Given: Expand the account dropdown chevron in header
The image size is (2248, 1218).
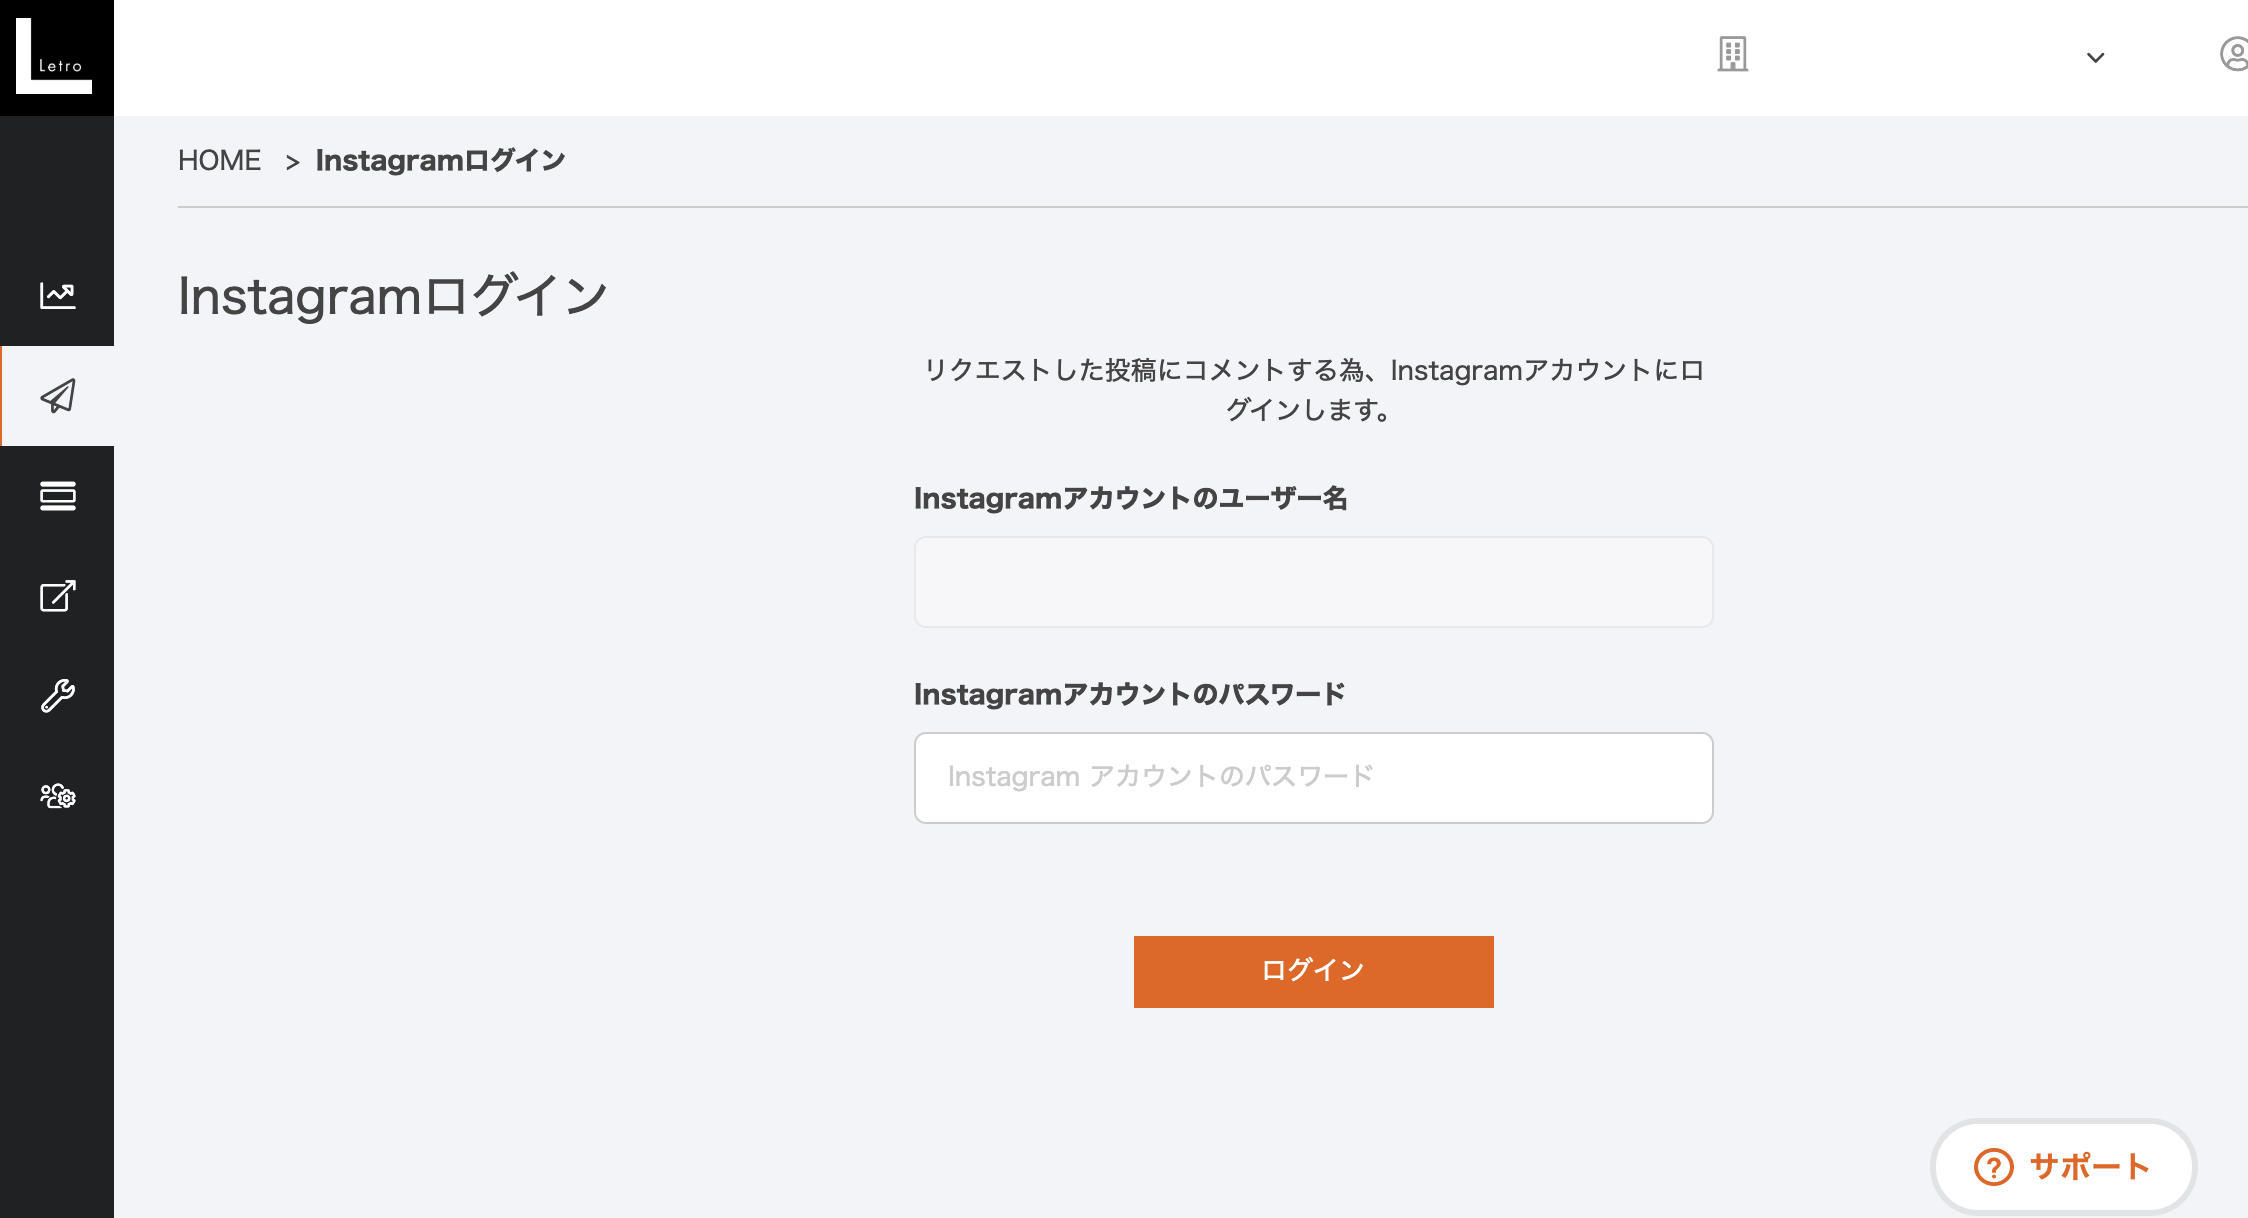Looking at the screenshot, I should 2096,58.
